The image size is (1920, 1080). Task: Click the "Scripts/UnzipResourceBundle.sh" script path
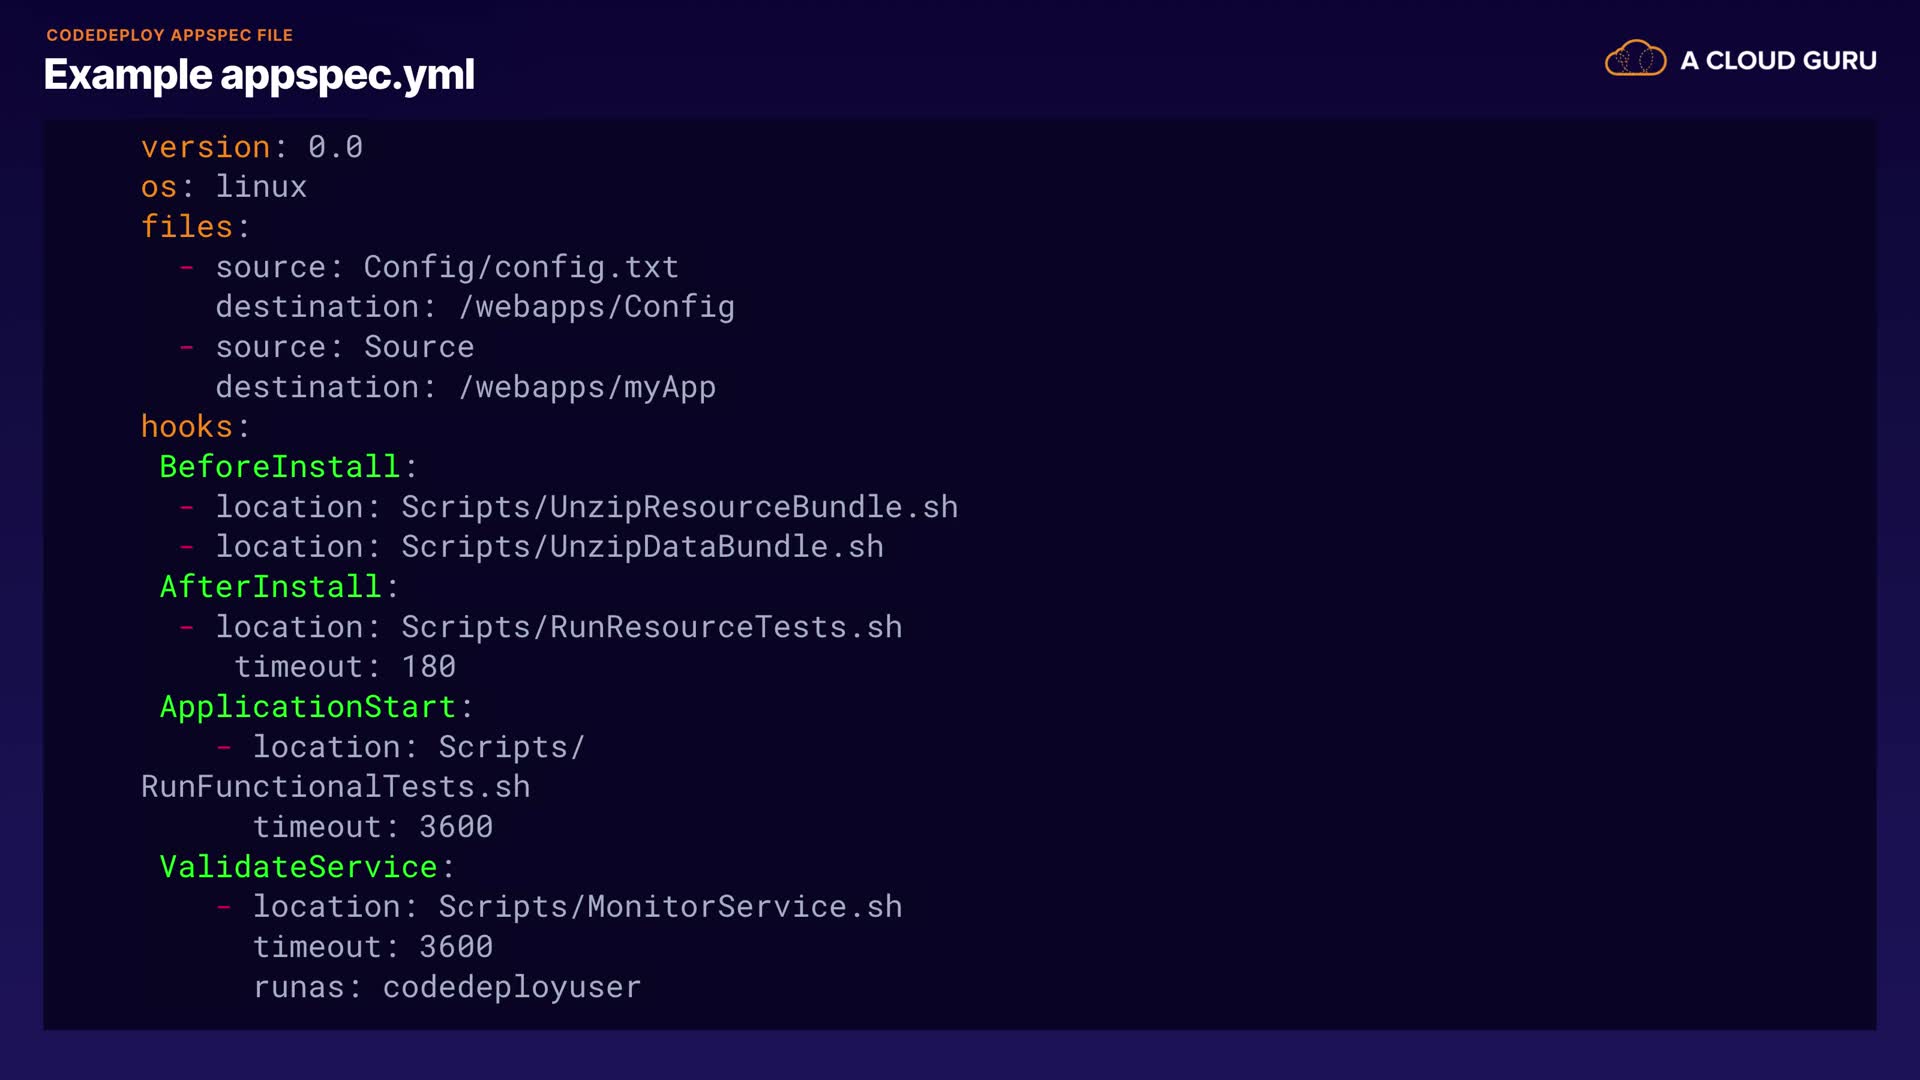coord(679,507)
